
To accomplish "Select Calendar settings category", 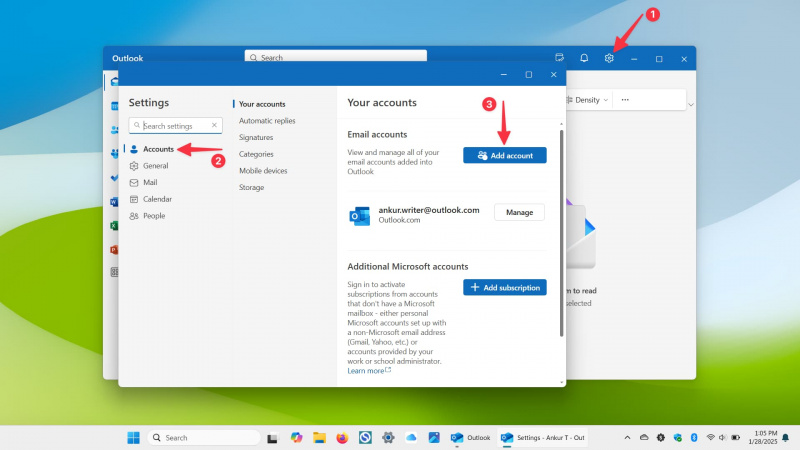I will (157, 199).
